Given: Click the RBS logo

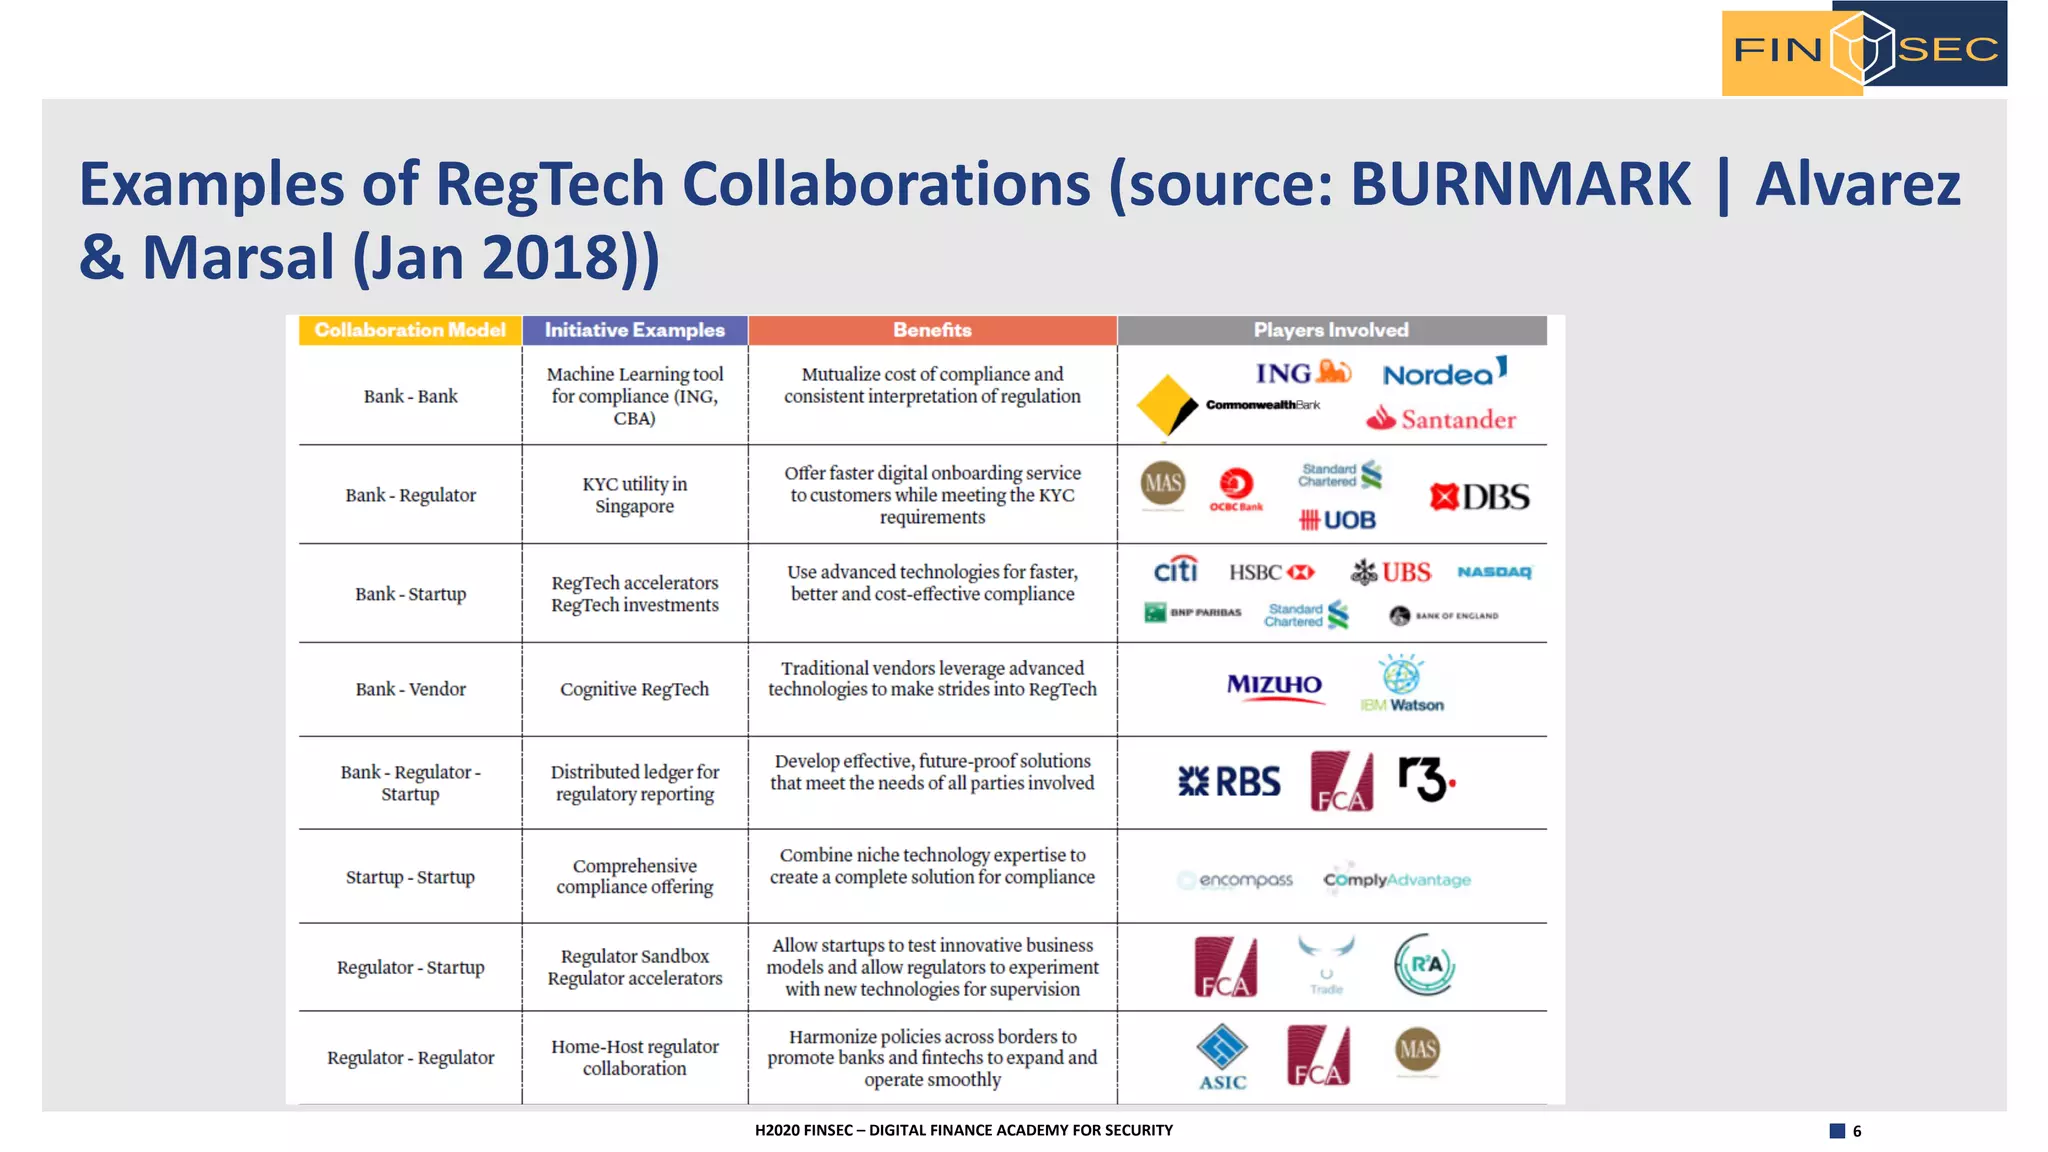Looking at the screenshot, I should (1229, 781).
